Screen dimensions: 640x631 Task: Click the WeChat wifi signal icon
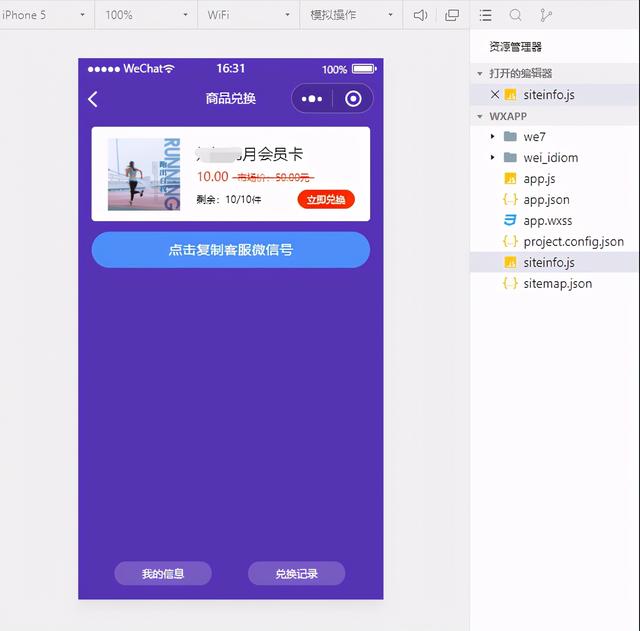tap(169, 68)
